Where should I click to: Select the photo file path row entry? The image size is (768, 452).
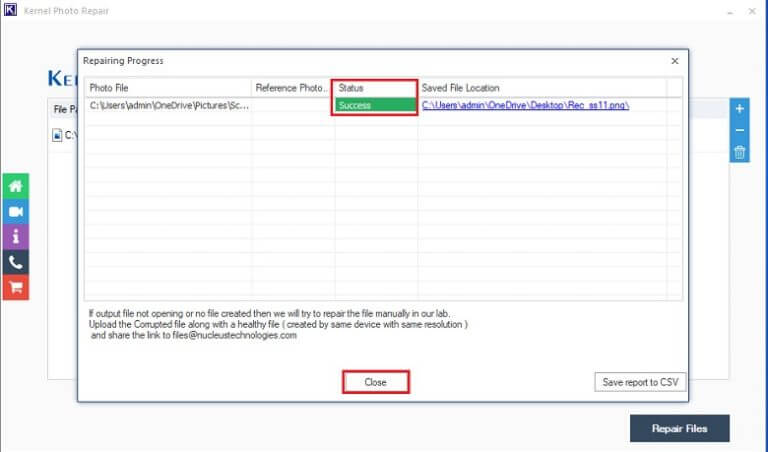pos(167,105)
